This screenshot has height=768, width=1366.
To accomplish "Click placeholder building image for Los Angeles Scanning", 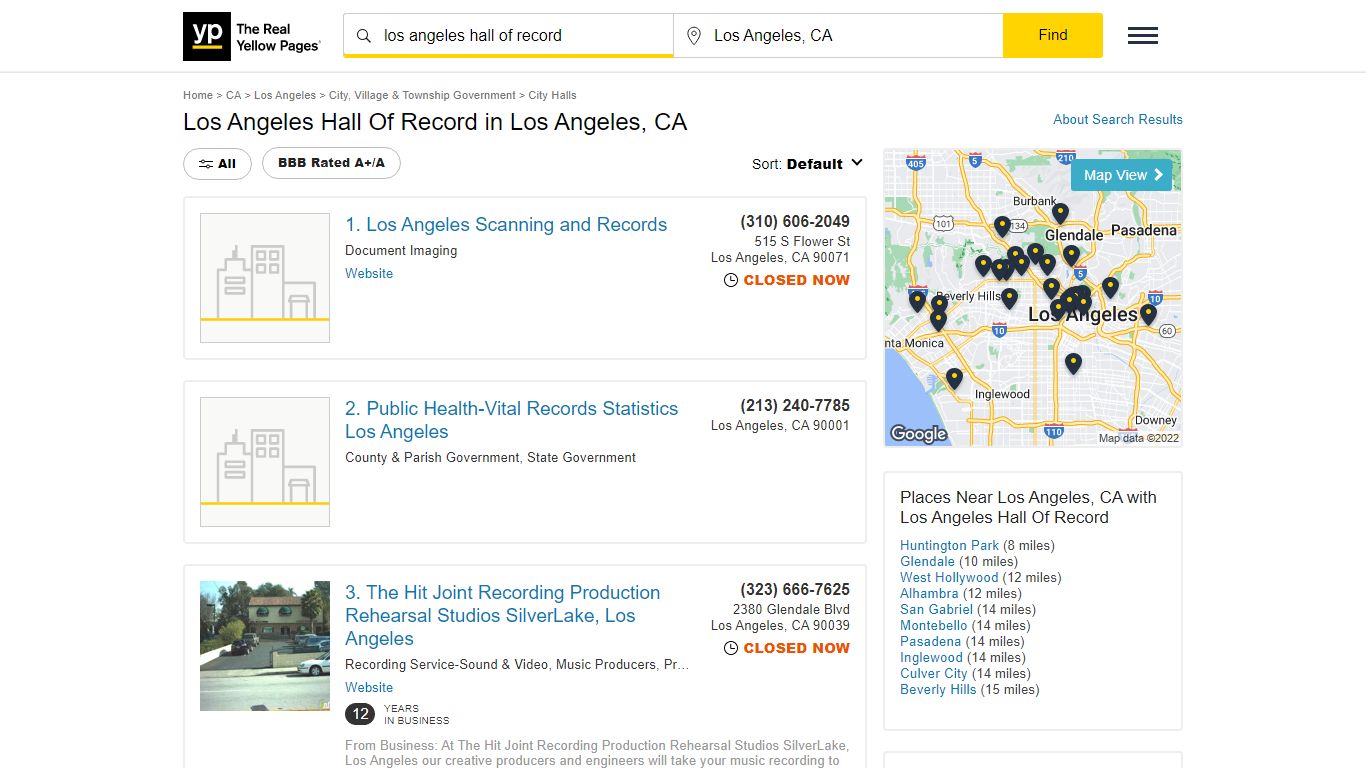I will pyautogui.click(x=265, y=278).
